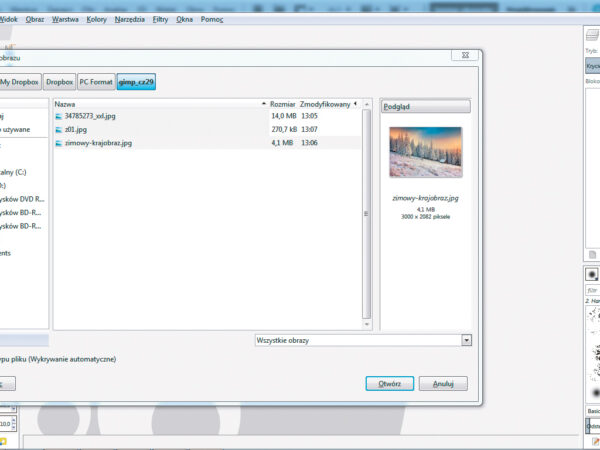This screenshot has width=600, height=450.
Task: Go to Dropbox folder in path bar
Action: tap(59, 82)
